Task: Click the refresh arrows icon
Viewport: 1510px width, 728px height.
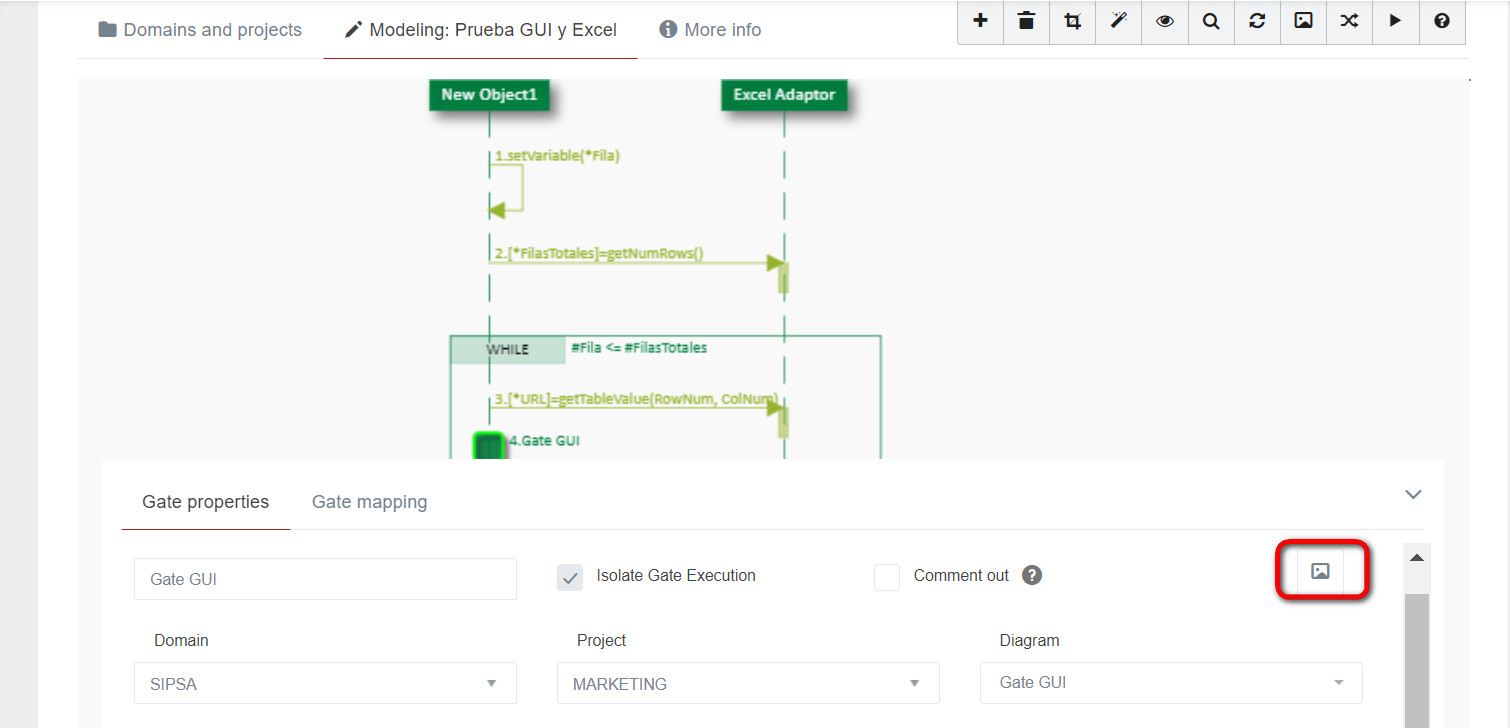Action: tap(1257, 21)
